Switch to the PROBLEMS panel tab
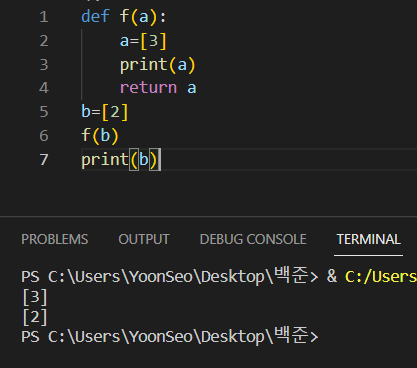This screenshot has height=368, width=417. pos(55,239)
